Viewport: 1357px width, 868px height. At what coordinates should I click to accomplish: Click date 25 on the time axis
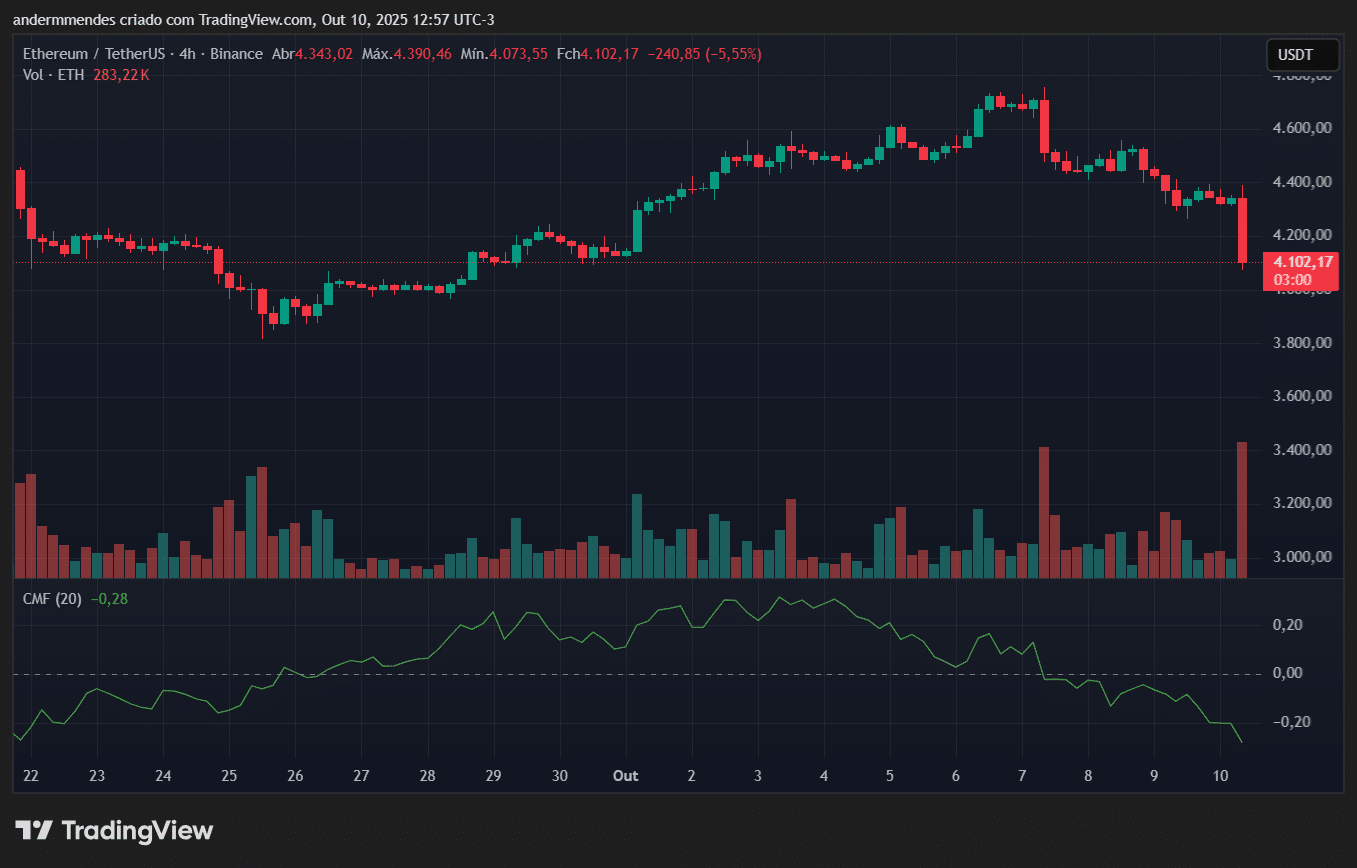coord(228,776)
